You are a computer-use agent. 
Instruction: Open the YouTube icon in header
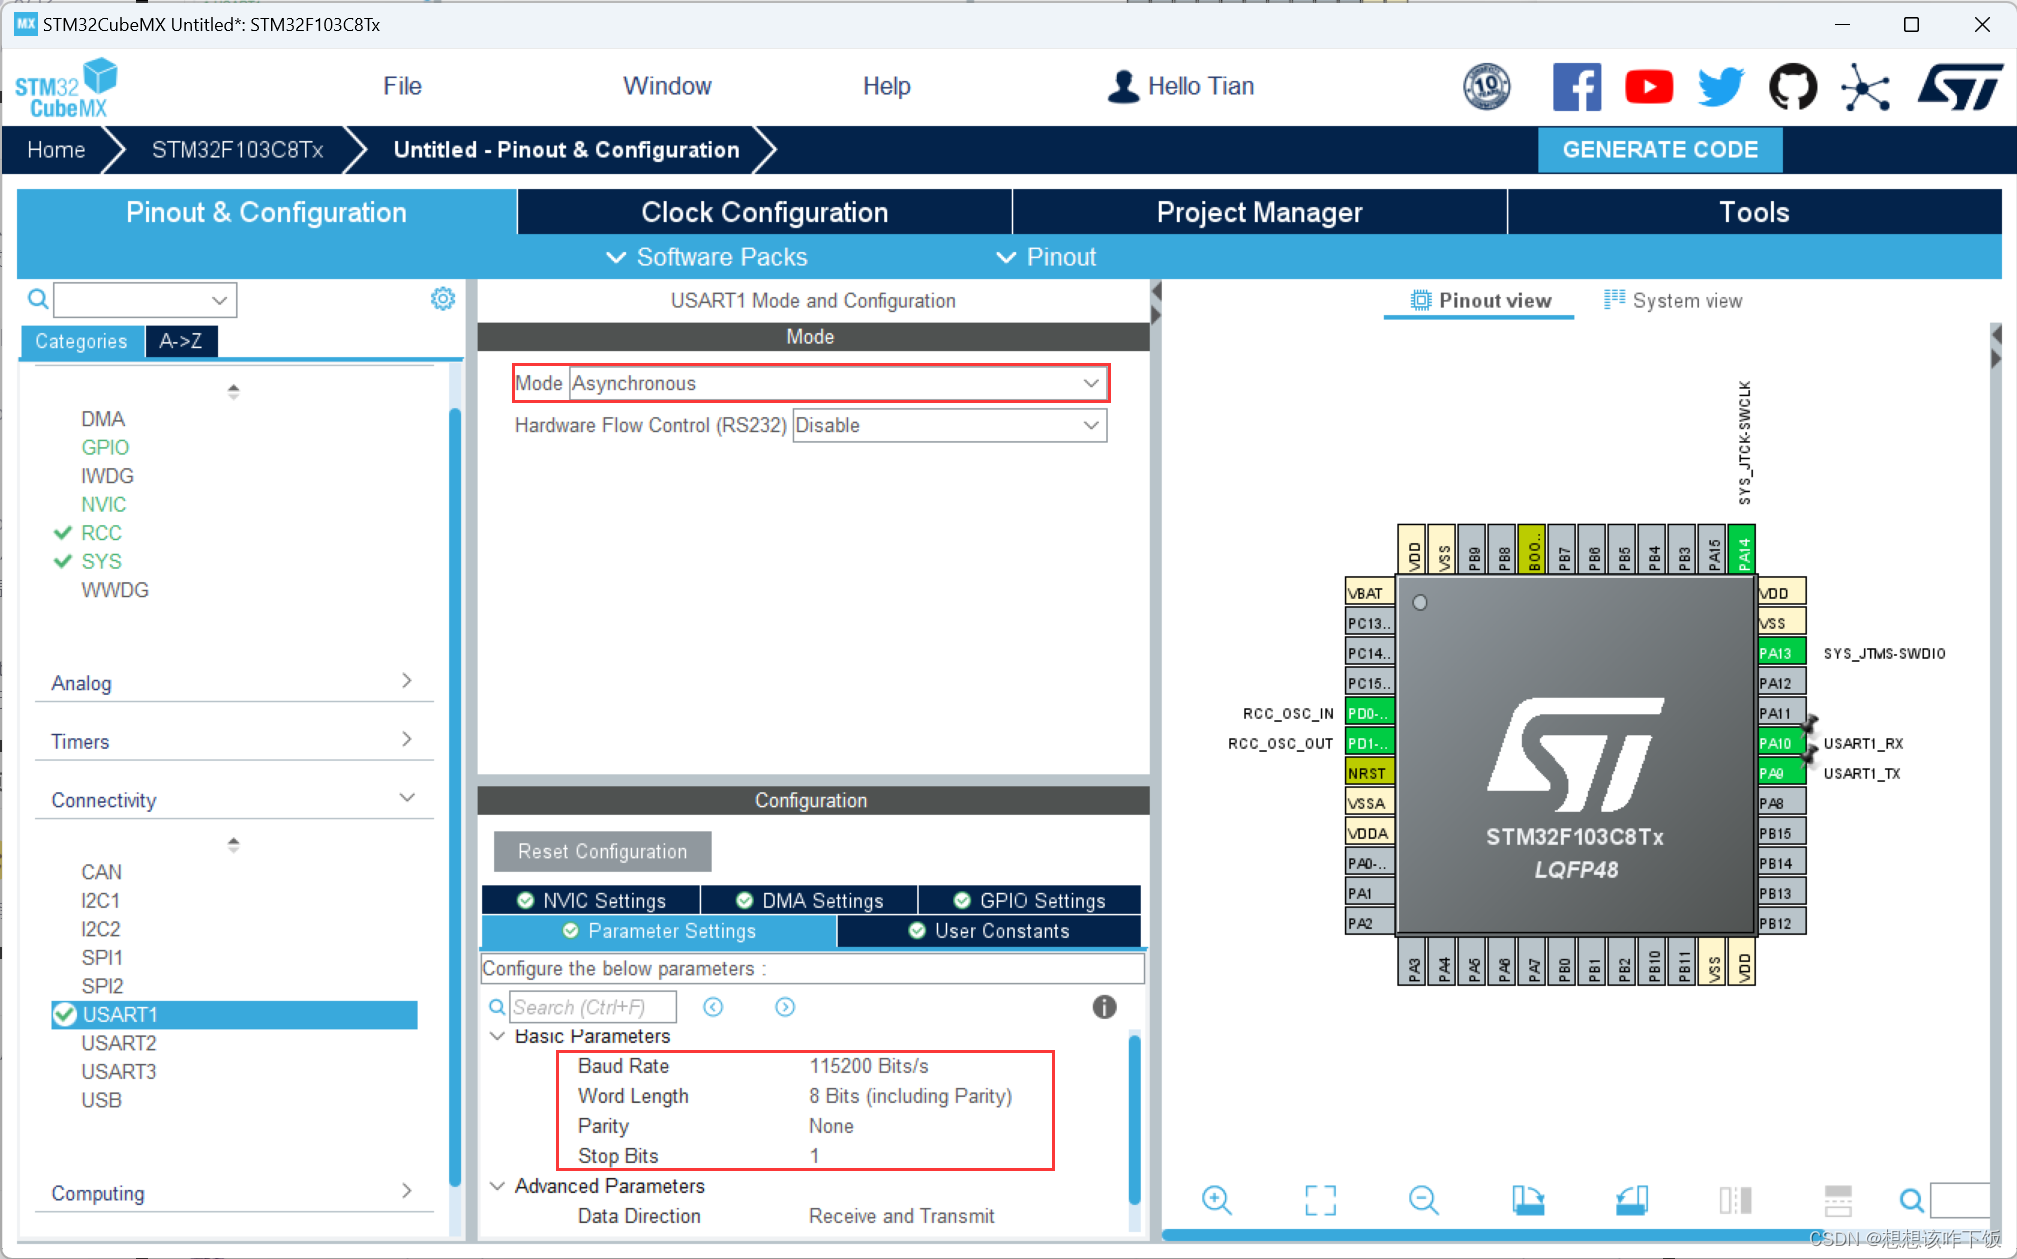(1649, 87)
